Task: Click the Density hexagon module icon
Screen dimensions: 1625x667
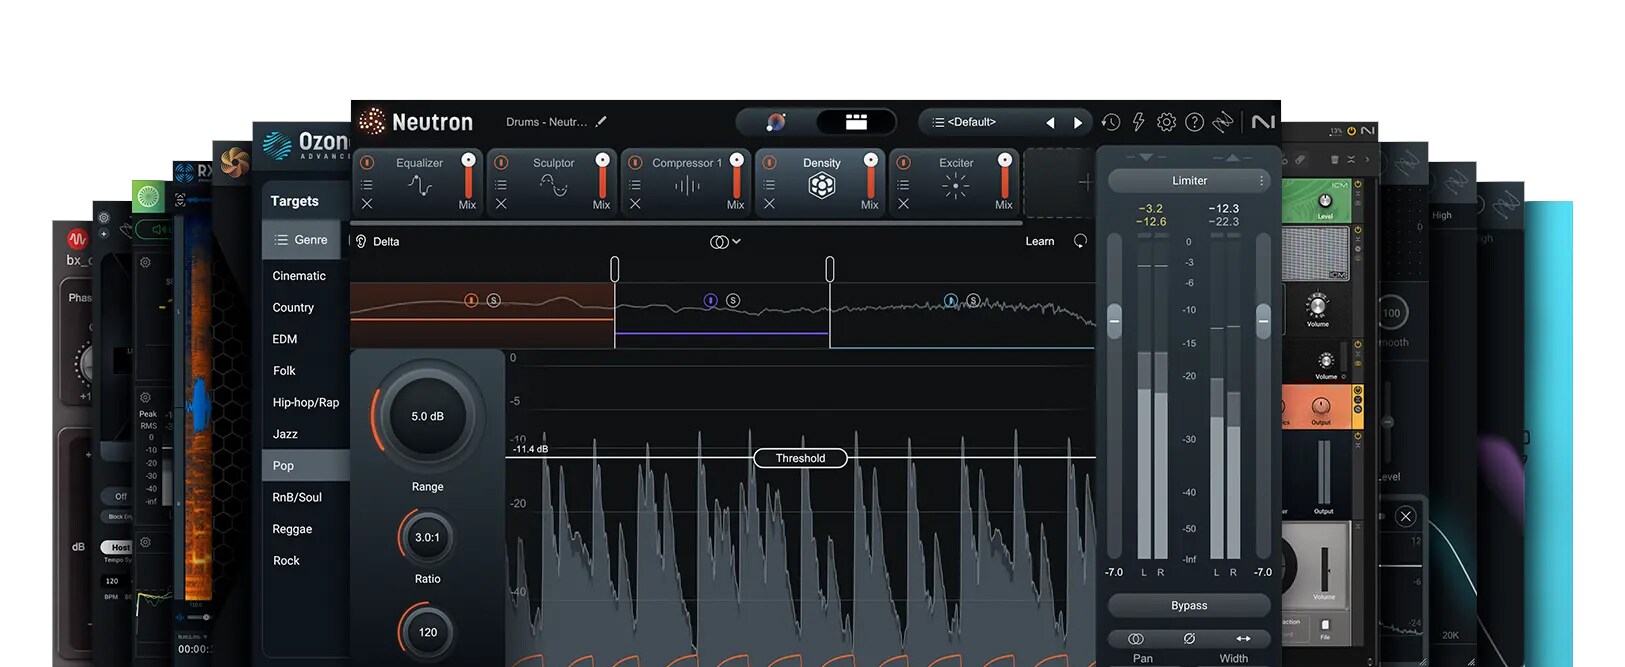Action: (822, 185)
